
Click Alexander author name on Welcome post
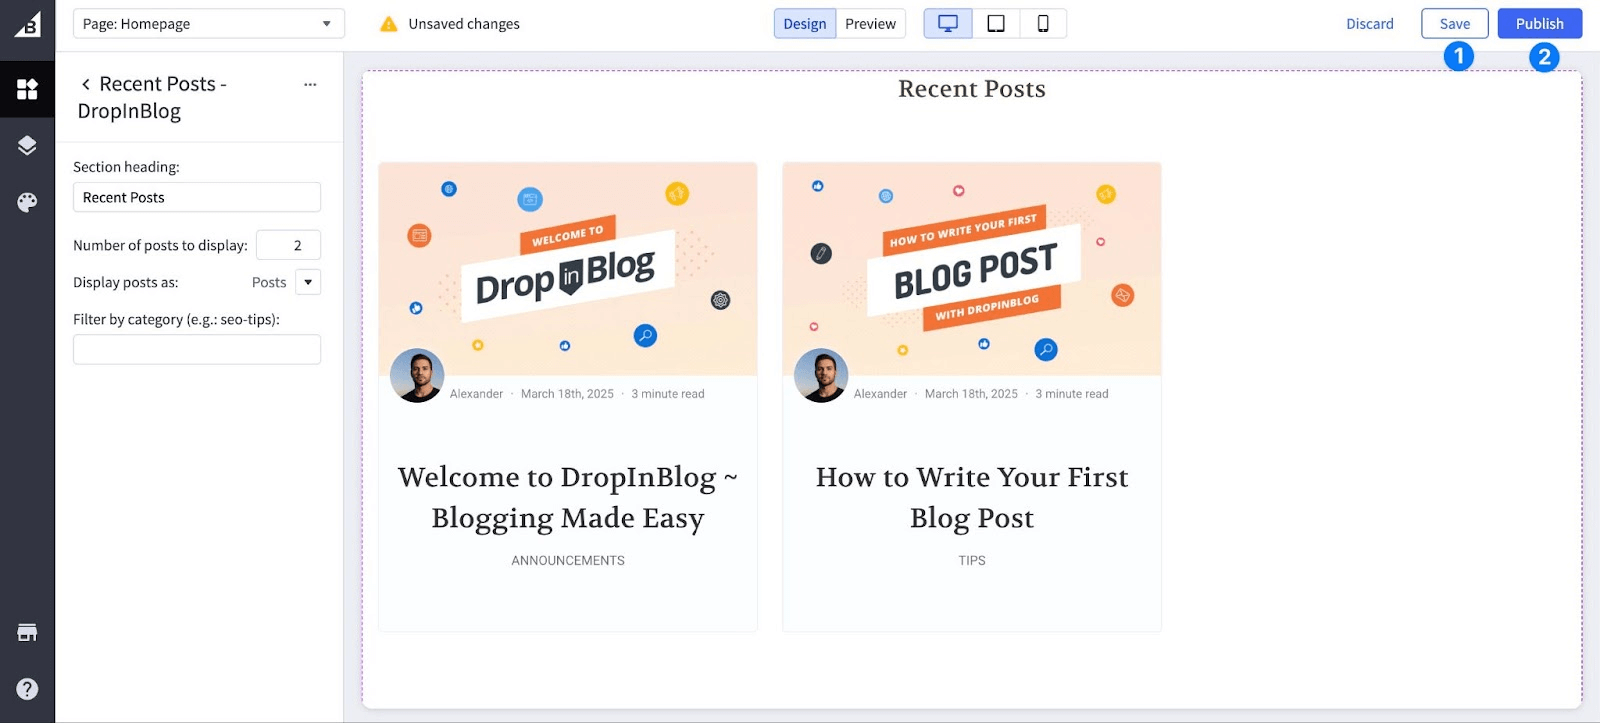[x=476, y=394]
